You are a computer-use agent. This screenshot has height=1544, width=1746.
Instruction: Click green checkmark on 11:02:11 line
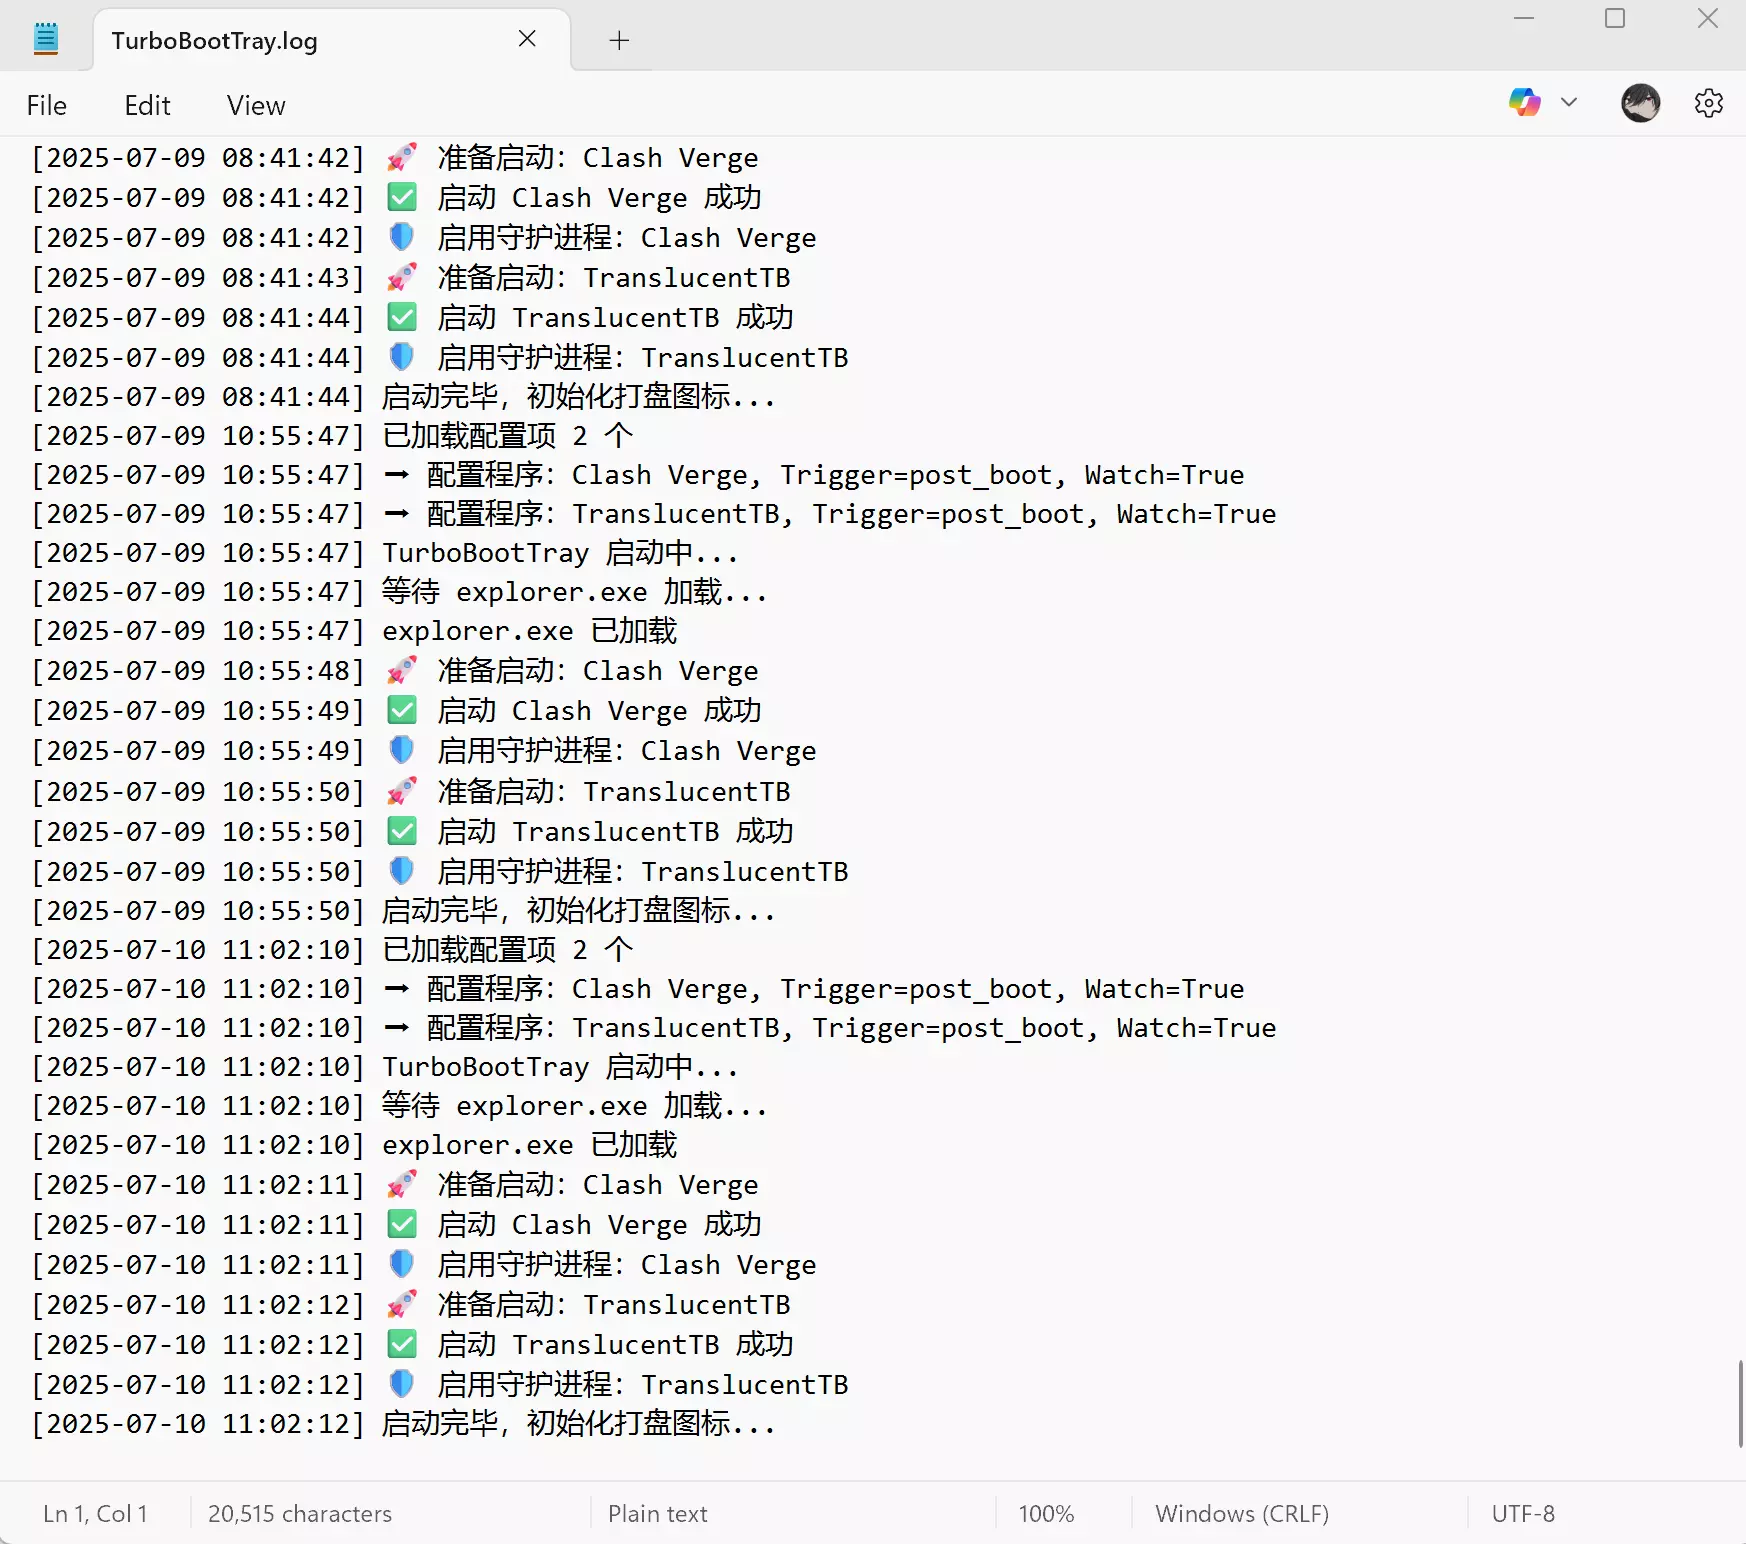(x=402, y=1224)
